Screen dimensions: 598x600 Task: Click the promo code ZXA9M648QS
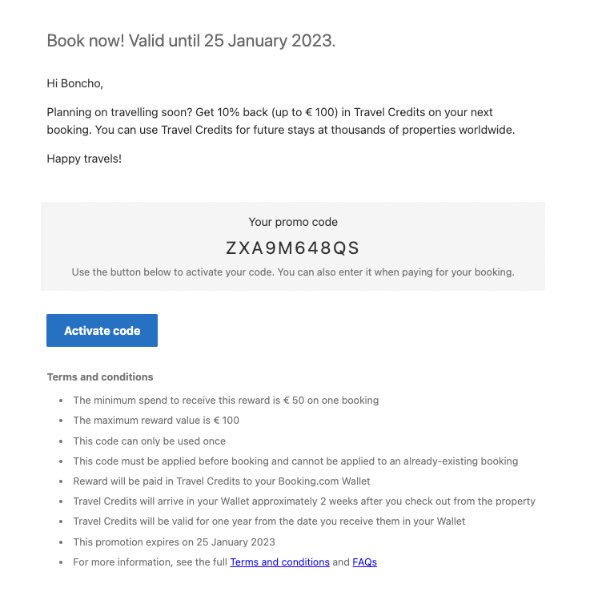click(x=293, y=248)
